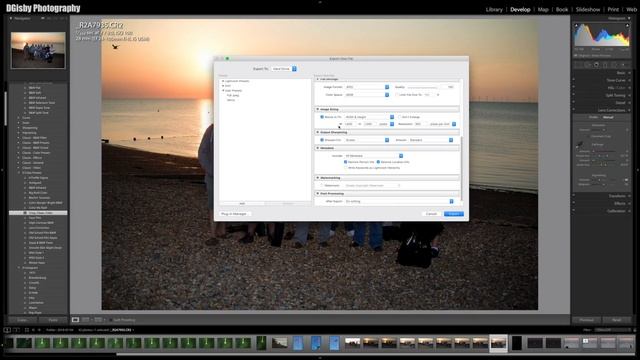Click the Add preset button
The image size is (640, 360).
(242, 203)
